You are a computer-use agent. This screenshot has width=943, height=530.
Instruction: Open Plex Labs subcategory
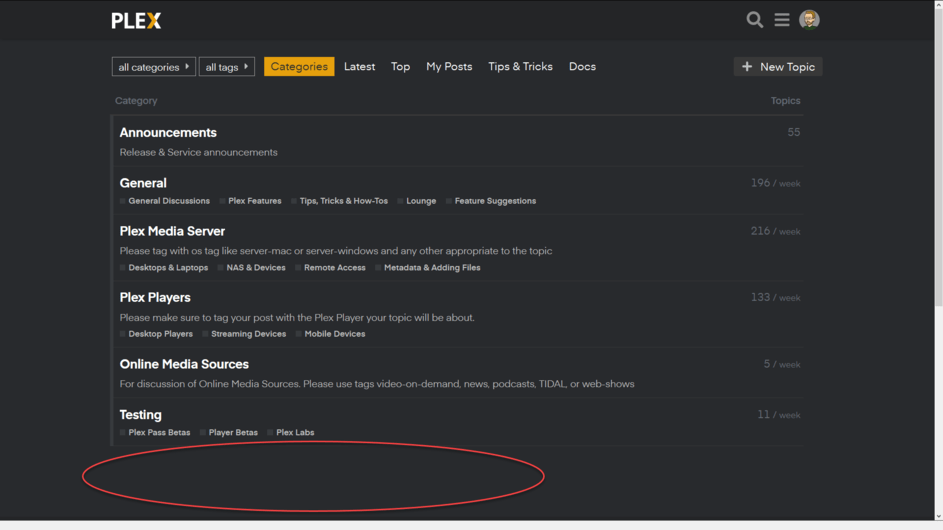point(295,433)
